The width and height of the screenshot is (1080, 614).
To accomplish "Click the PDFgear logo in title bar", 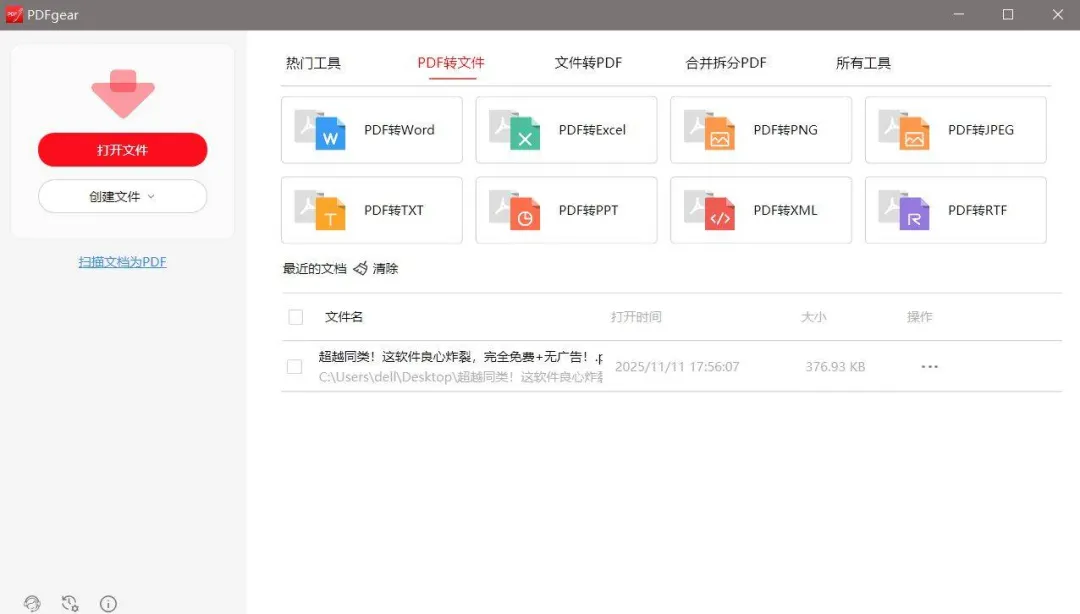I will point(14,14).
